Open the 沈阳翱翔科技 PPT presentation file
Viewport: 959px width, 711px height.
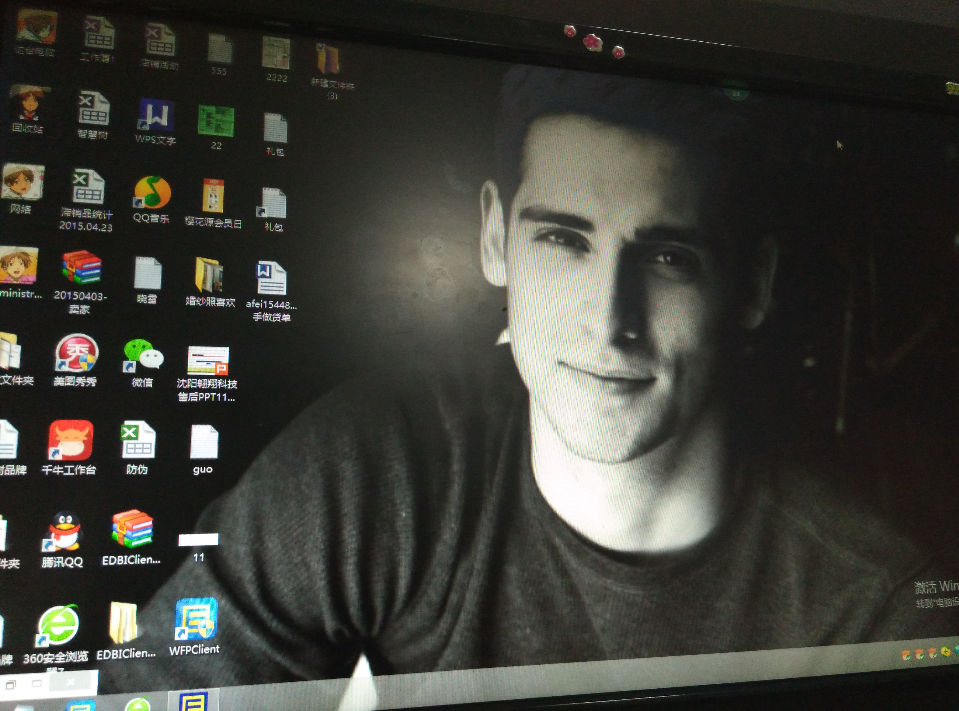pos(208,360)
